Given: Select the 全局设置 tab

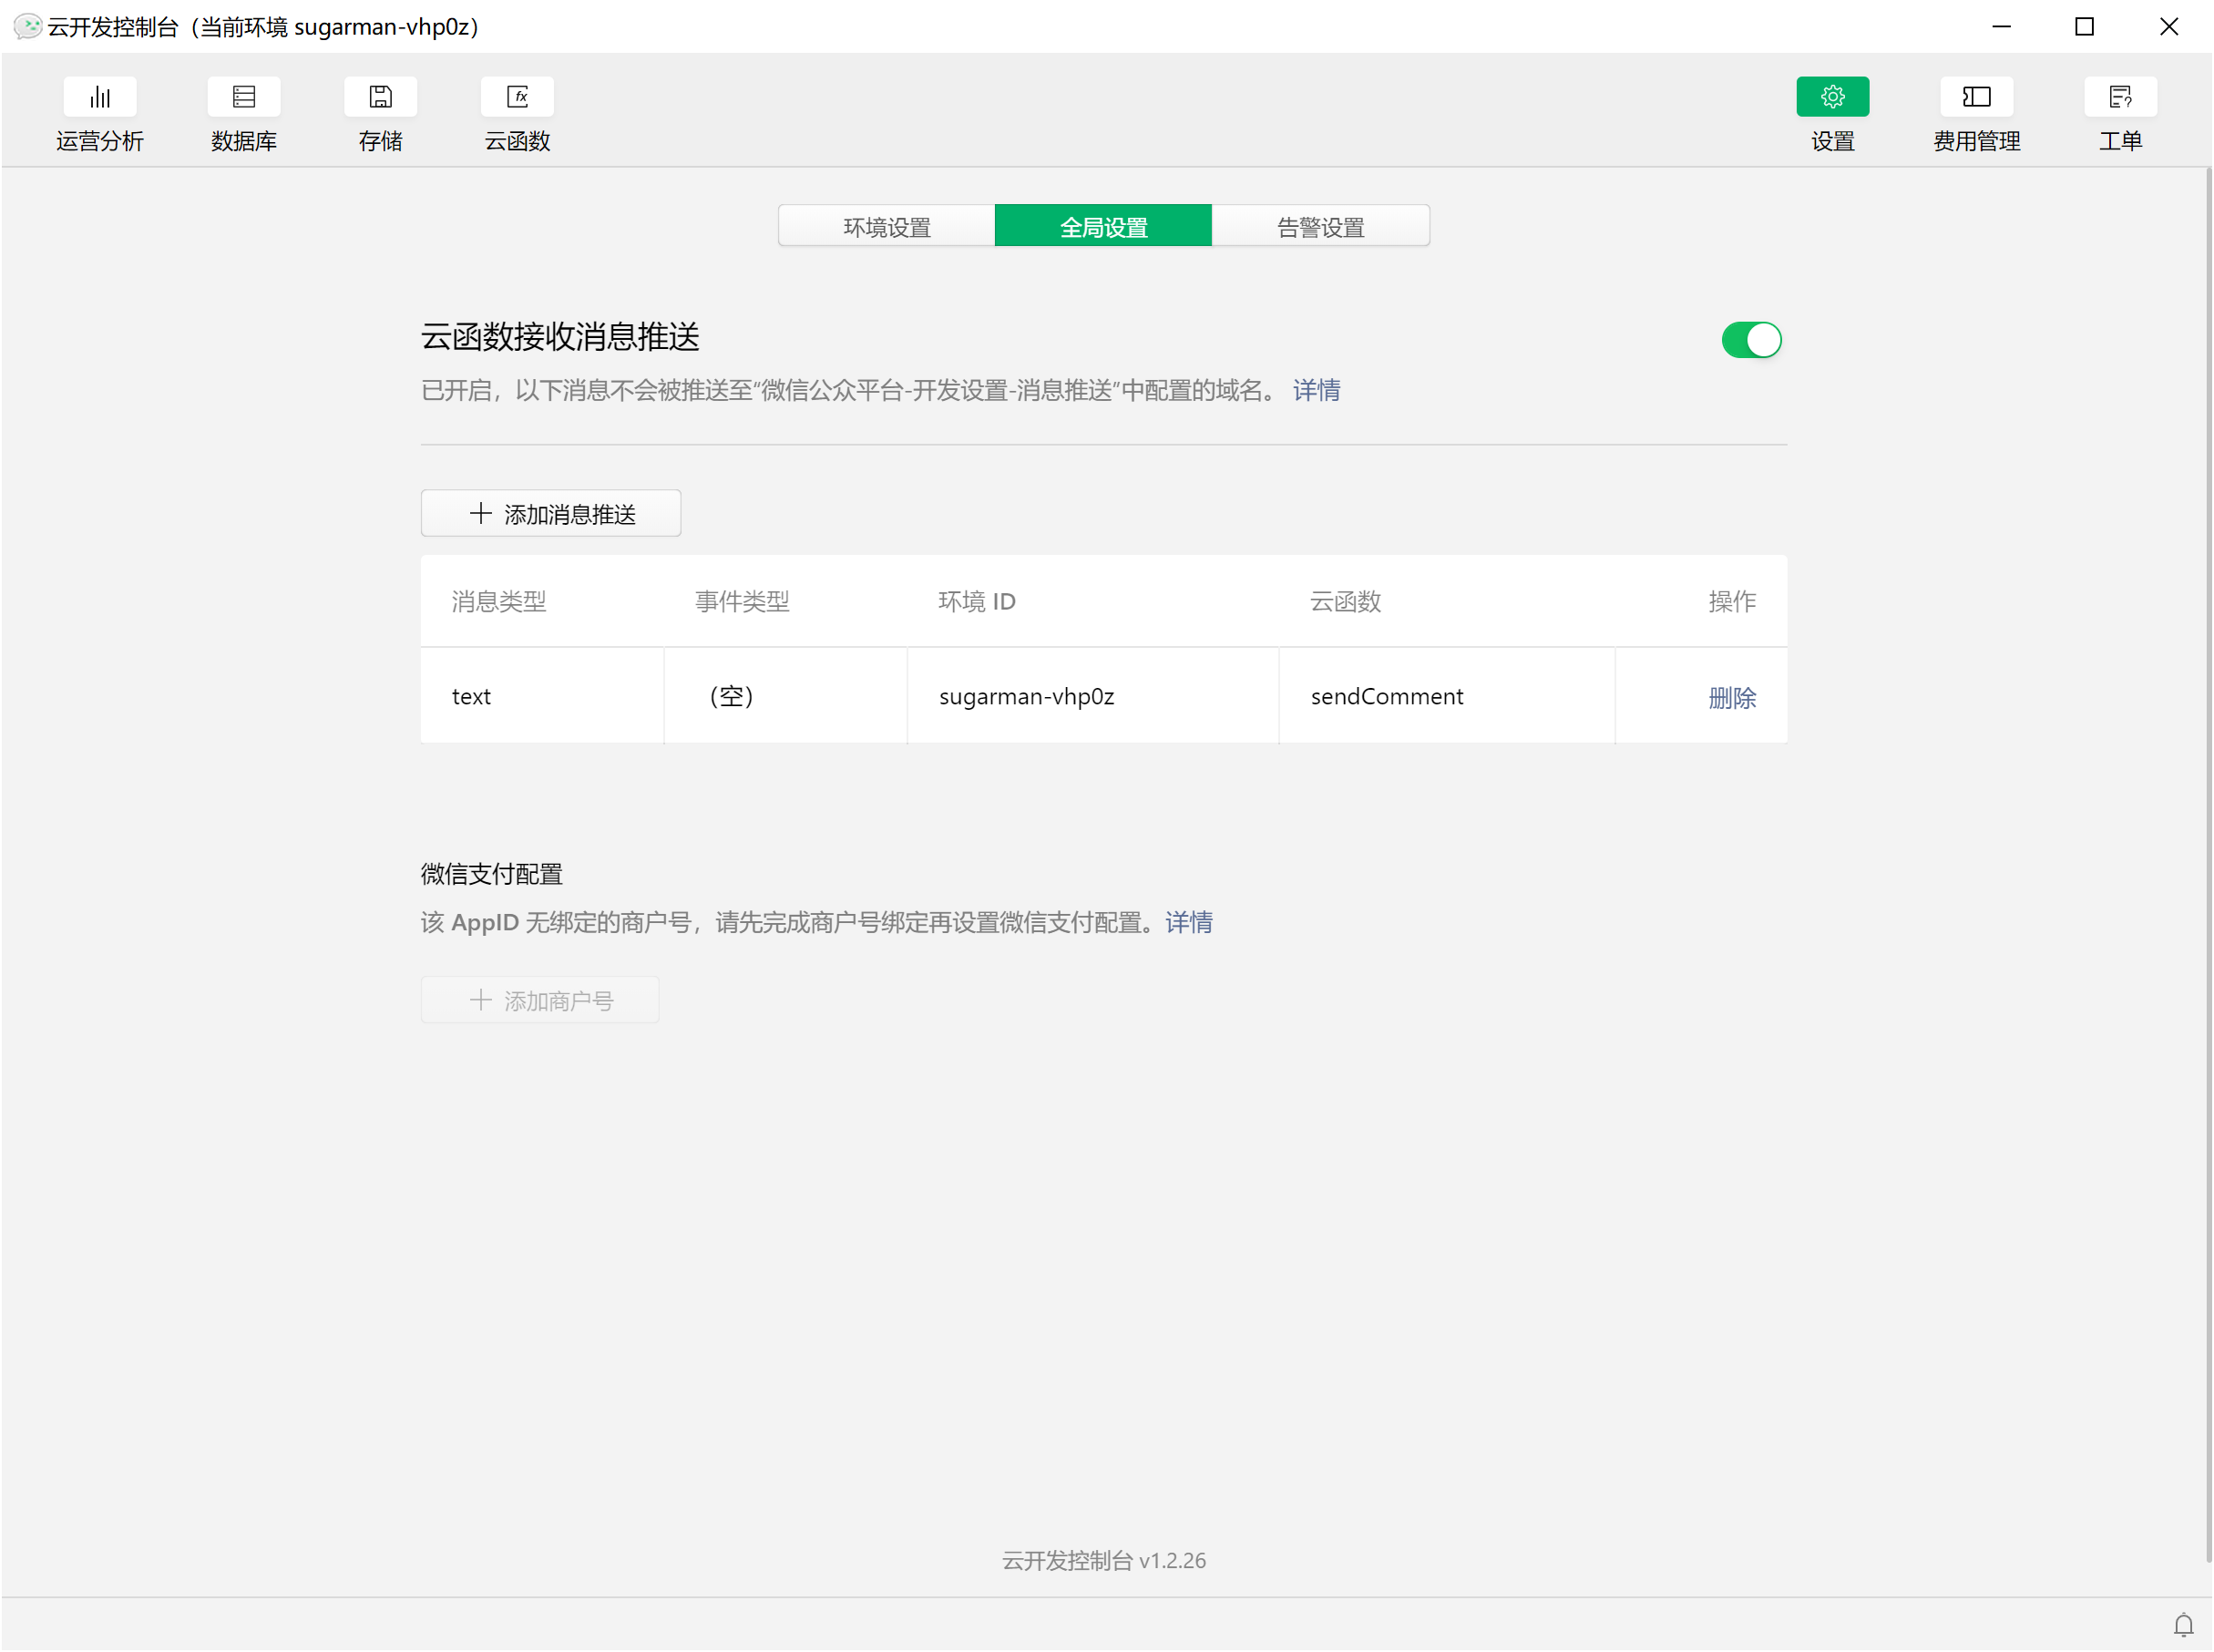Looking at the screenshot, I should pos(1103,227).
